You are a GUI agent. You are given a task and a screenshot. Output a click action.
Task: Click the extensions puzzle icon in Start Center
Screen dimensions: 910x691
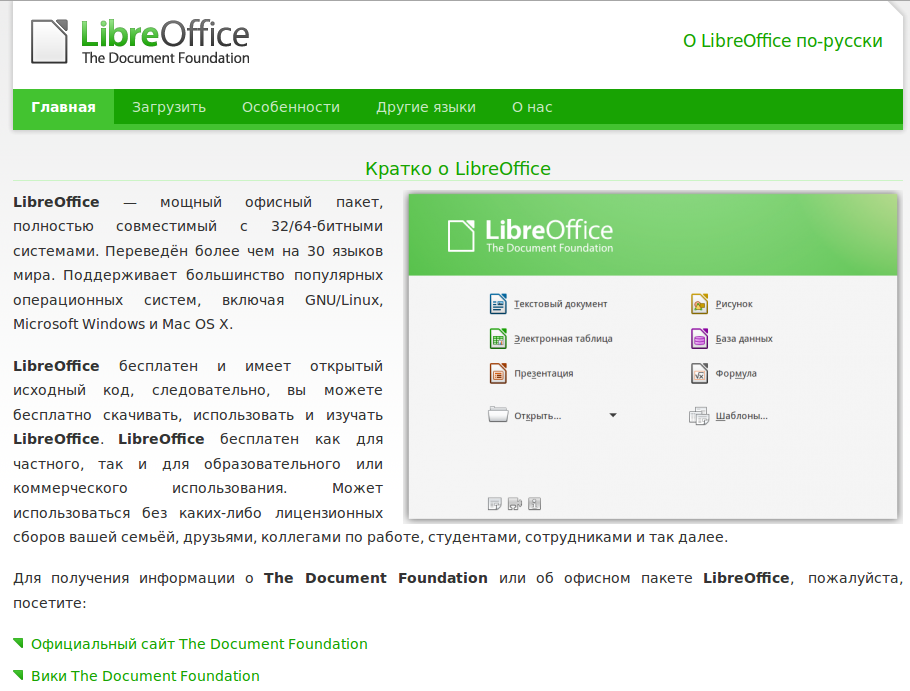(x=514, y=504)
